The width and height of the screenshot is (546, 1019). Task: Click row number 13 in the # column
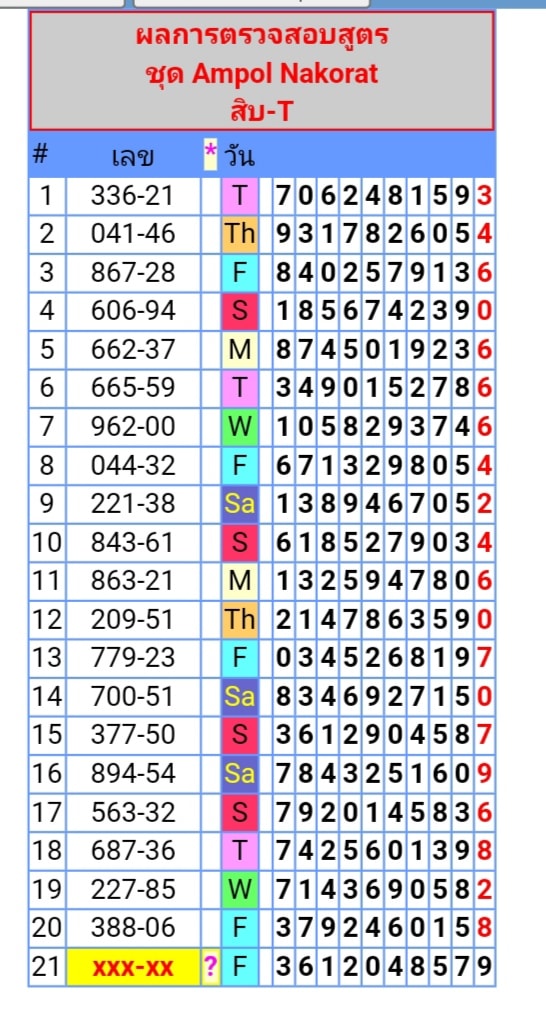(x=47, y=658)
